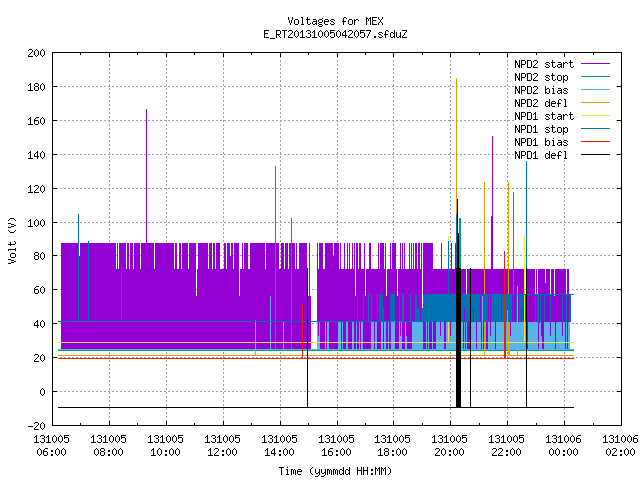Click the y-axis tick value 160
640x480 pixels.
pos(36,121)
